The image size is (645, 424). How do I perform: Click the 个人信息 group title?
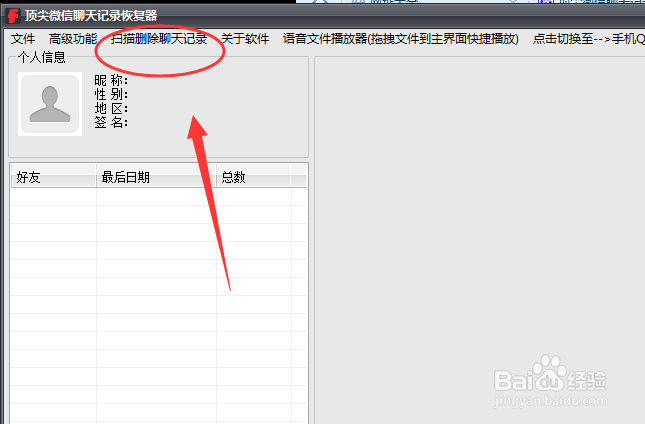pos(42,58)
